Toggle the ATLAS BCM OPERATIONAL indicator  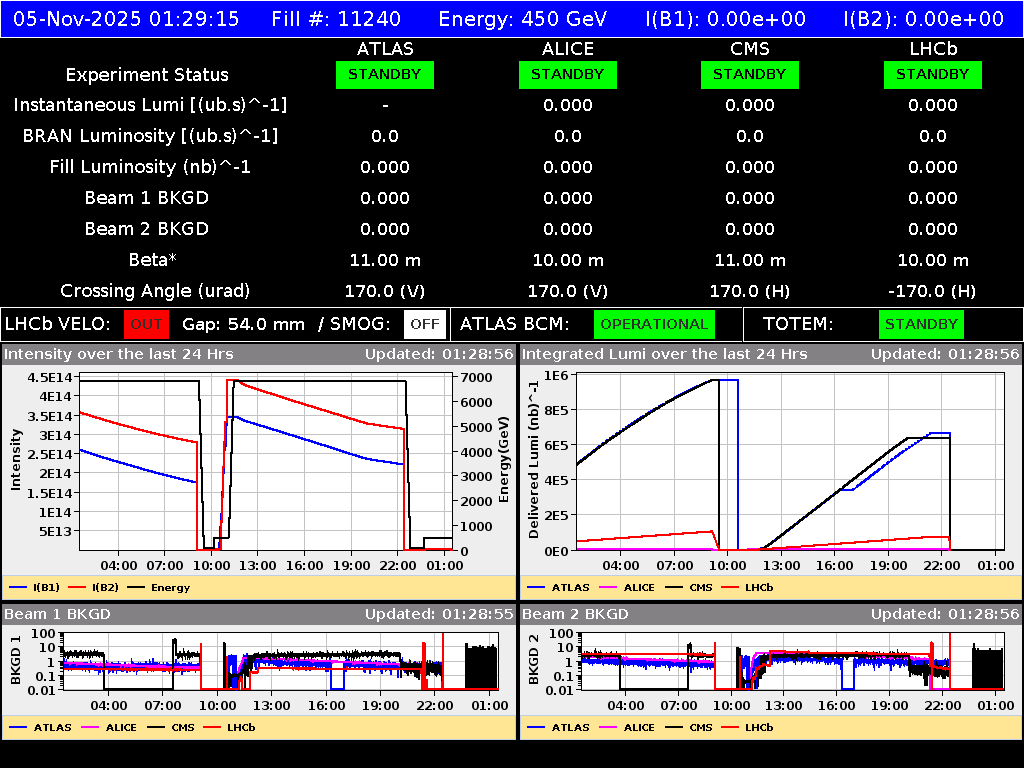(x=654, y=324)
